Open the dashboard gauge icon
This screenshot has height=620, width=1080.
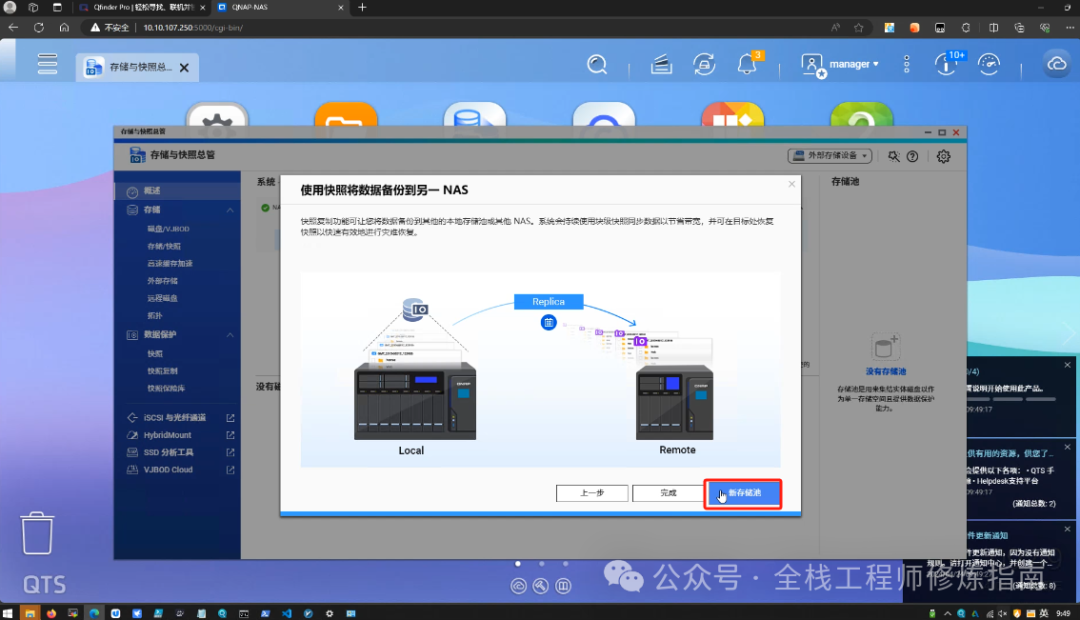989,64
